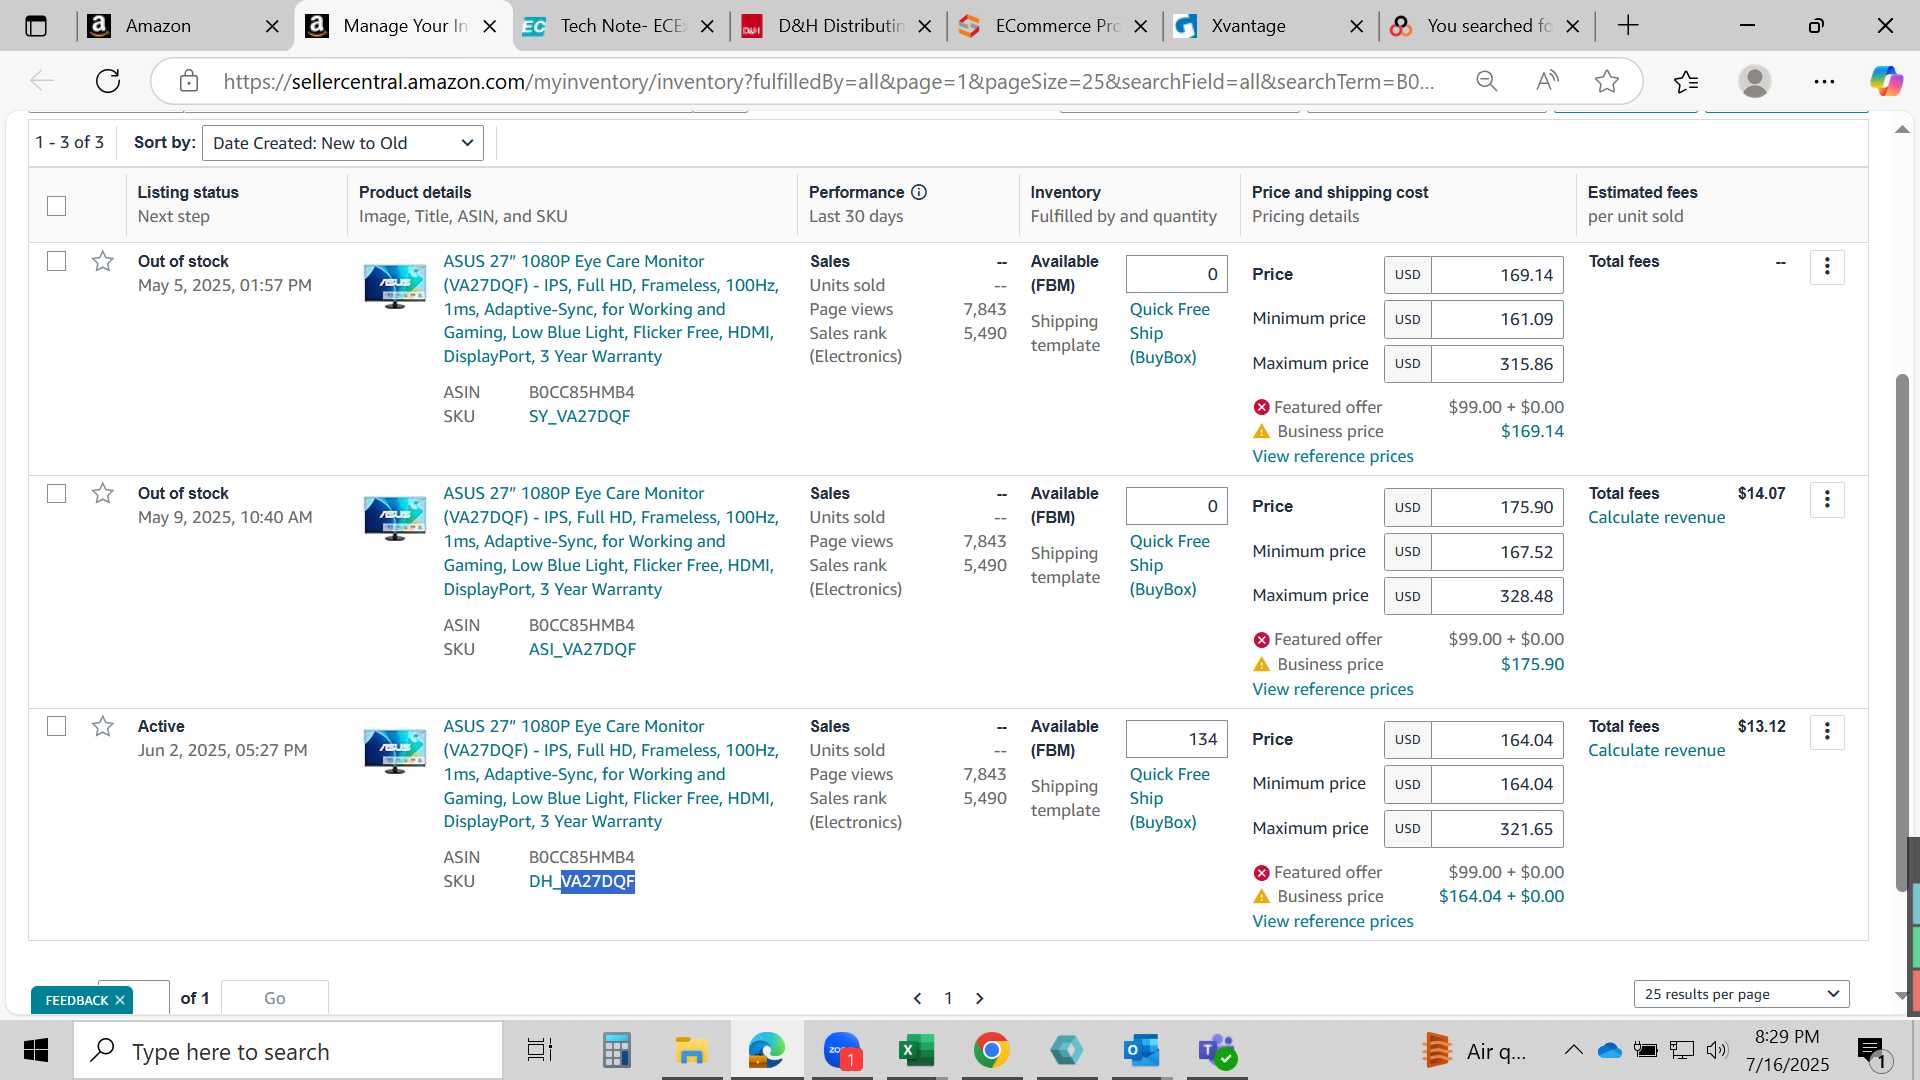Viewport: 1920px width, 1080px height.
Task: Open notification center on taskbar
Action: [x=1871, y=1051]
